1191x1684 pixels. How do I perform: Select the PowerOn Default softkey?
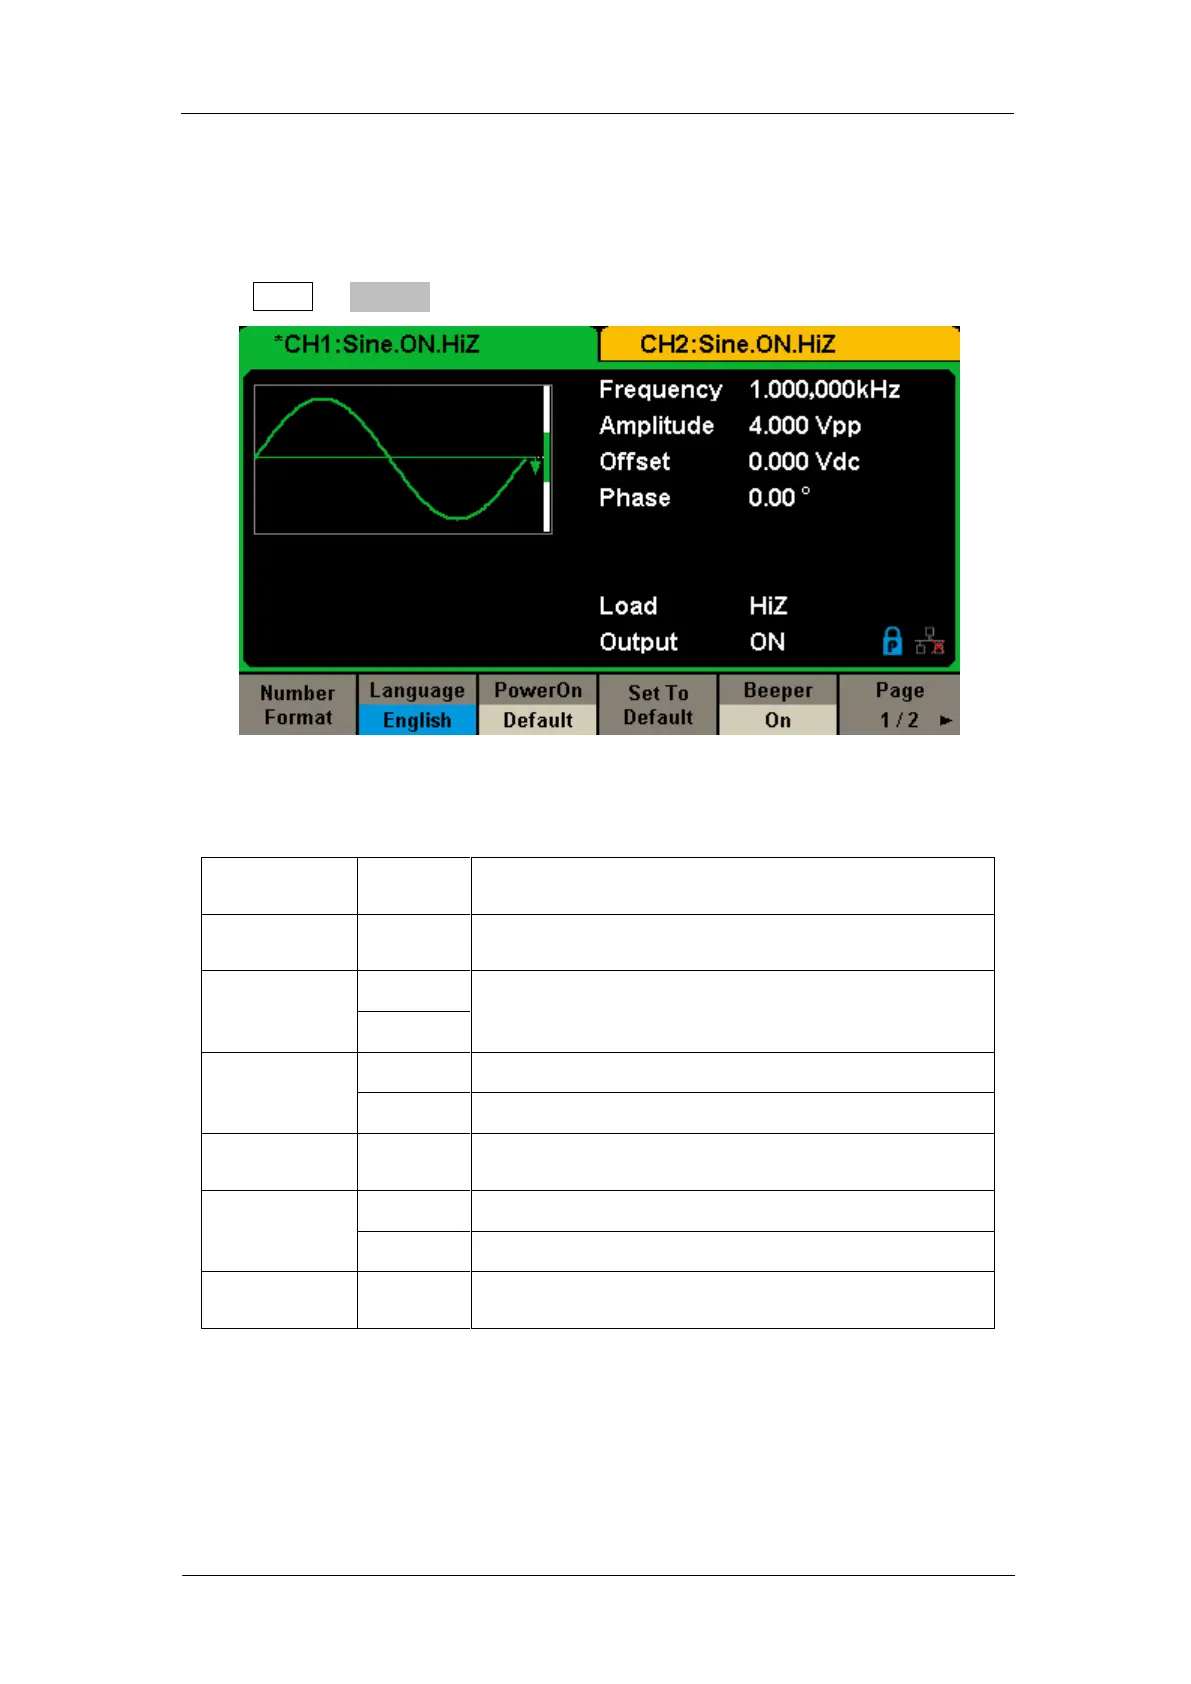coord(537,705)
